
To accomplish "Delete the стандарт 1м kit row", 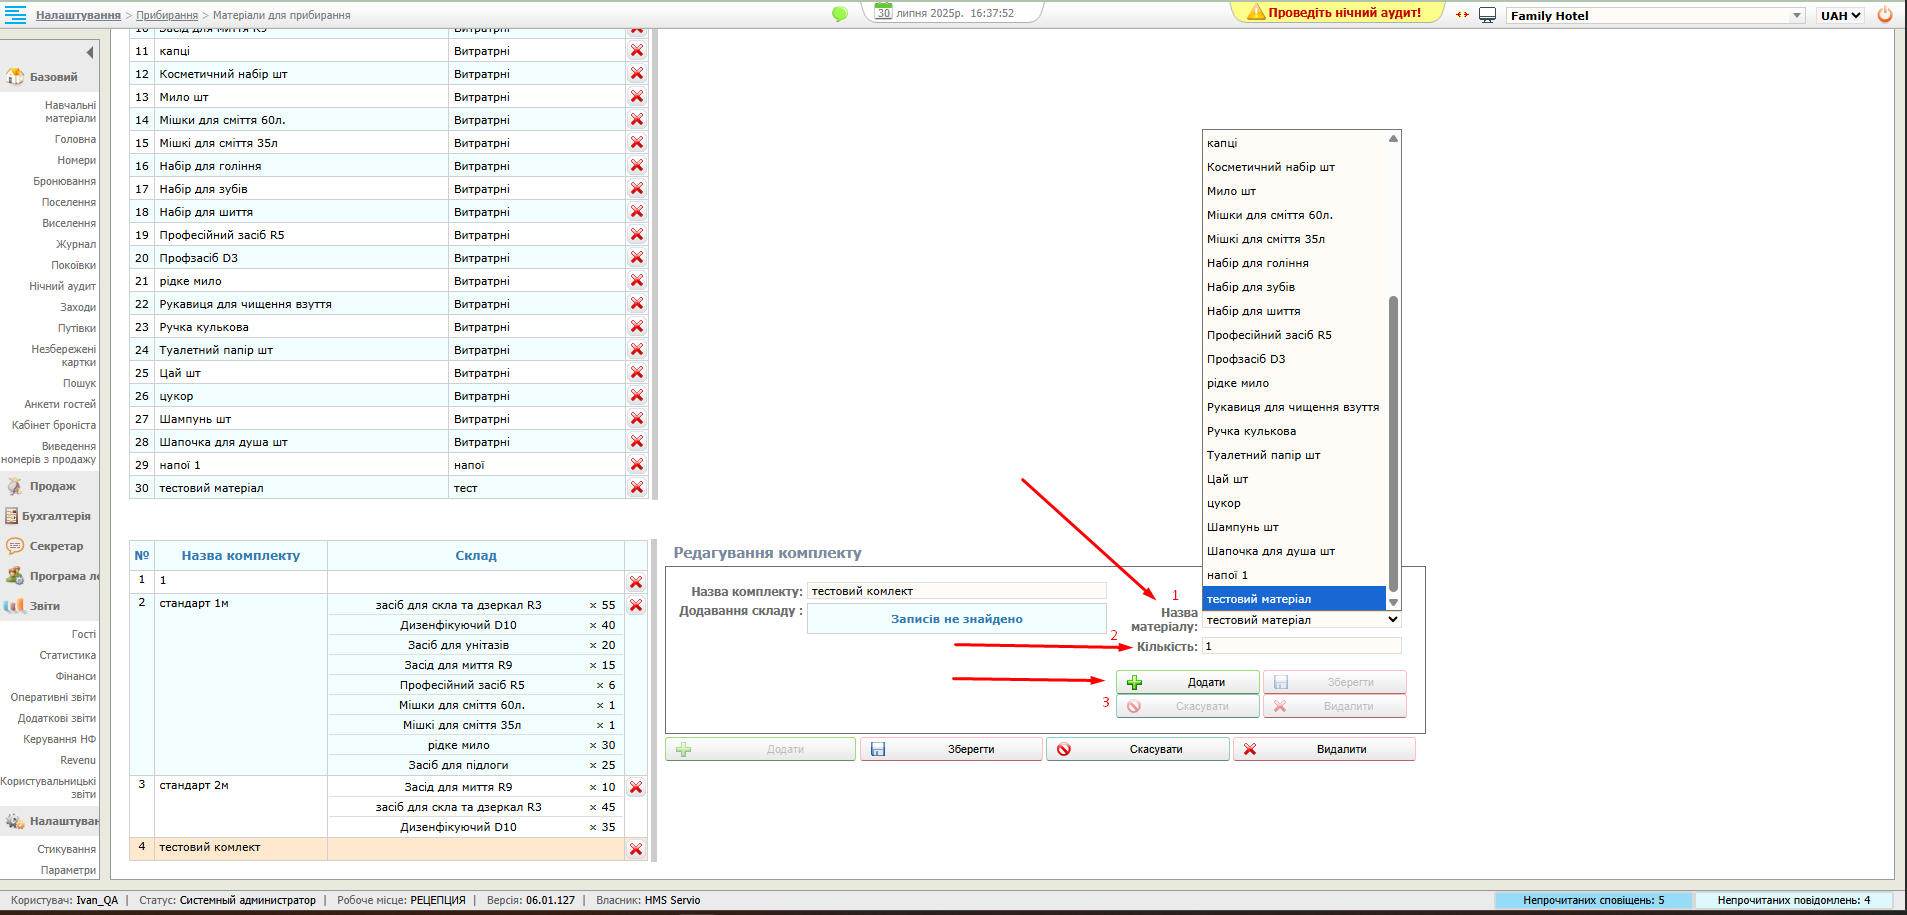I will coord(636,605).
